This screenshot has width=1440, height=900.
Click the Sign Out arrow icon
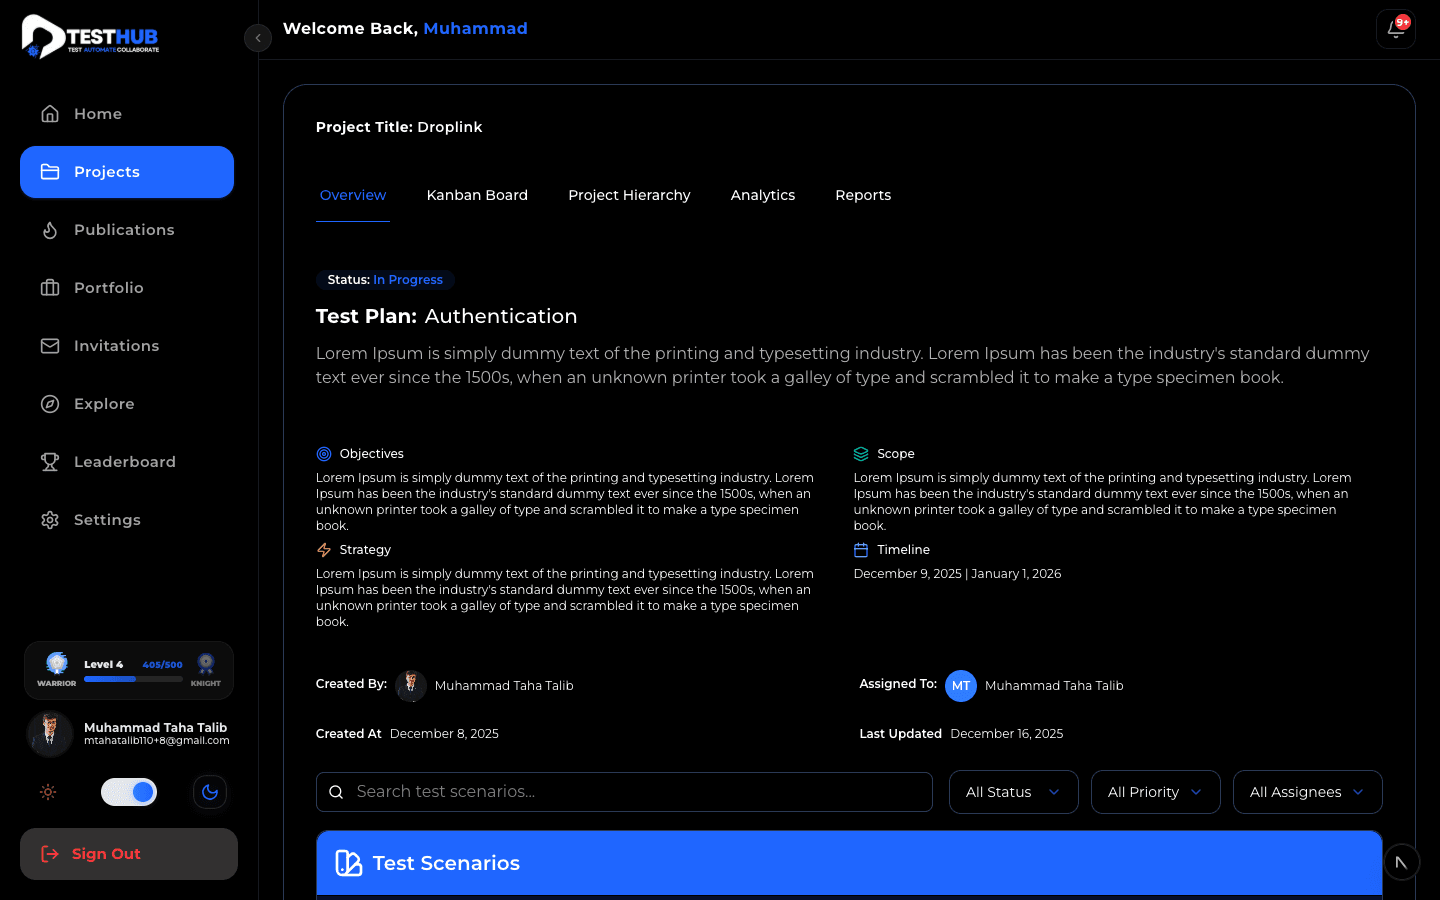click(50, 854)
